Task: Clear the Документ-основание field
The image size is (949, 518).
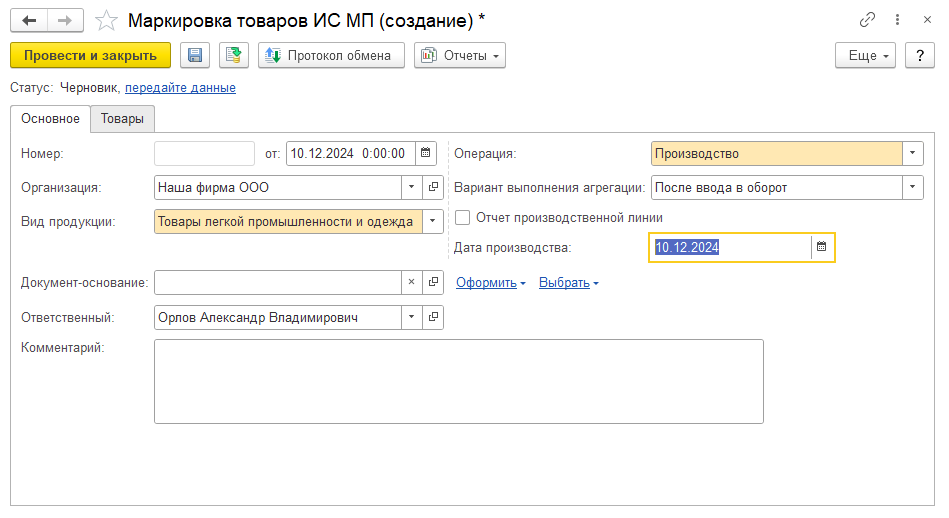Action: pos(412,283)
